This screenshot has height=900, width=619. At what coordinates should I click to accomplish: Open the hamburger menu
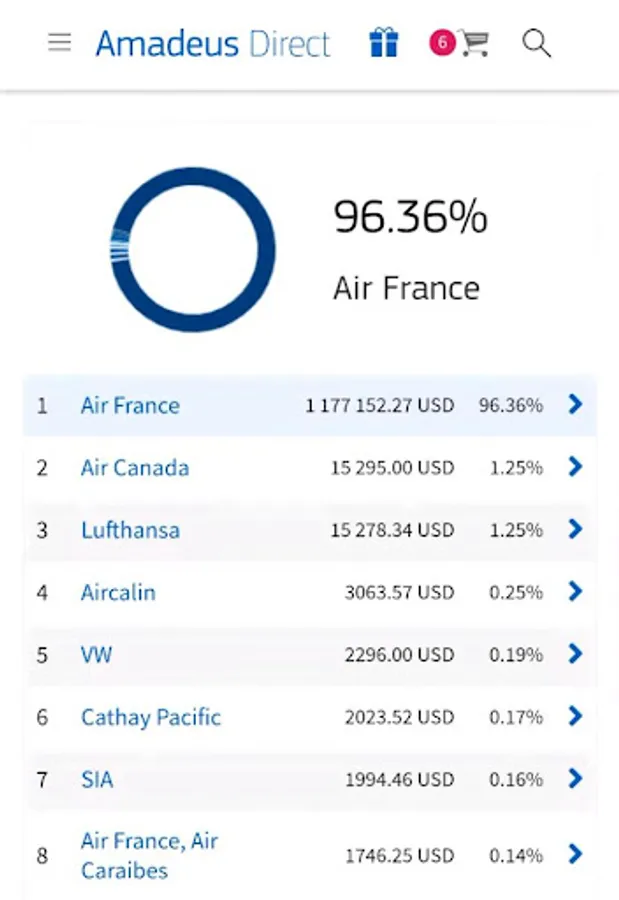(60, 43)
